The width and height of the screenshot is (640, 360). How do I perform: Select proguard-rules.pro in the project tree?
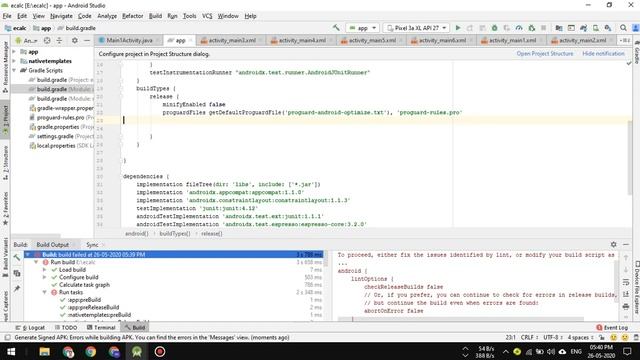[60, 118]
